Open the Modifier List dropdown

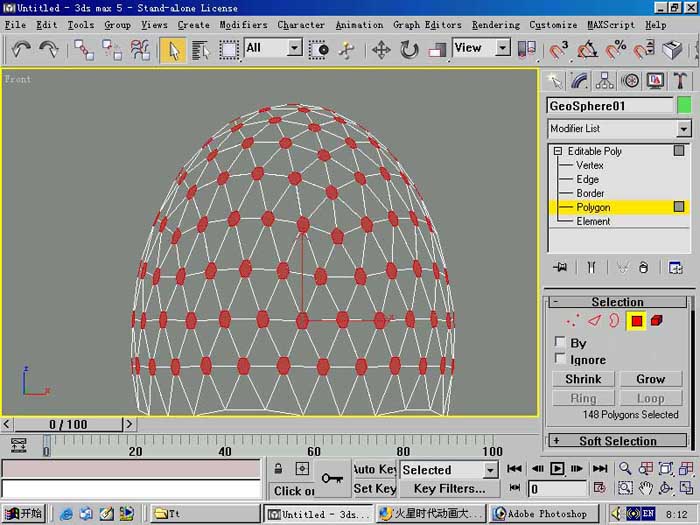619,129
